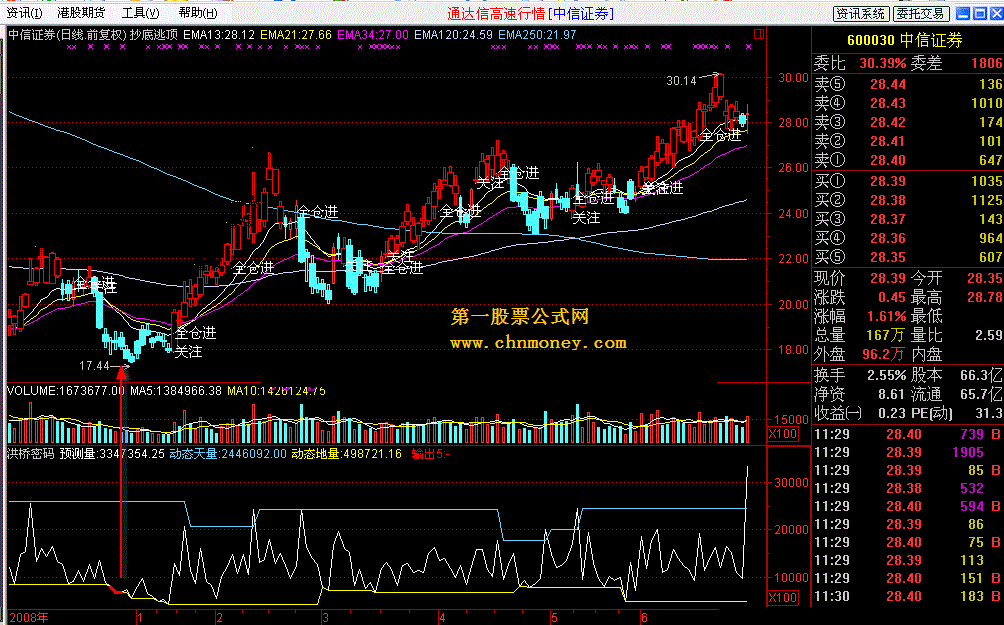This screenshot has height=625, width=1004.
Task: Select the EMA250:21.97 legend label
Action: [x=537, y=35]
